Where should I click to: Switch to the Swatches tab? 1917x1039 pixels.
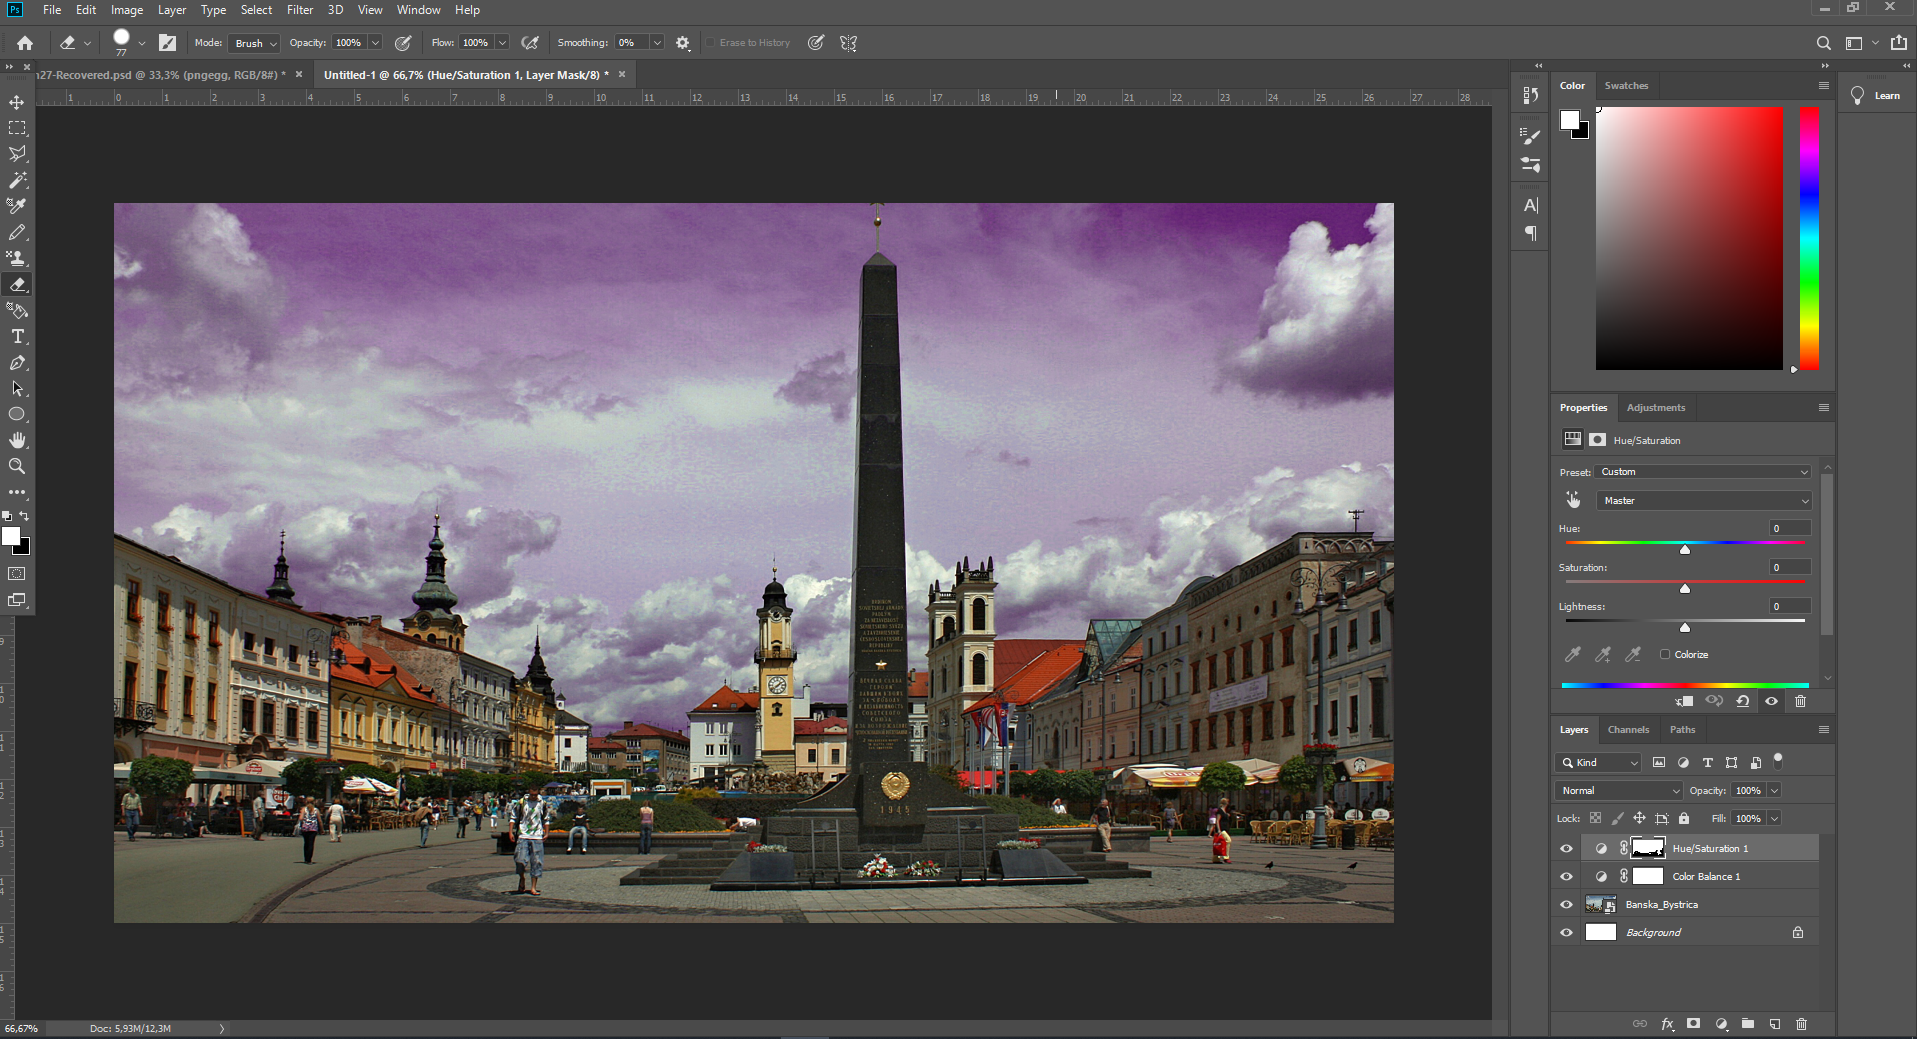1626,85
